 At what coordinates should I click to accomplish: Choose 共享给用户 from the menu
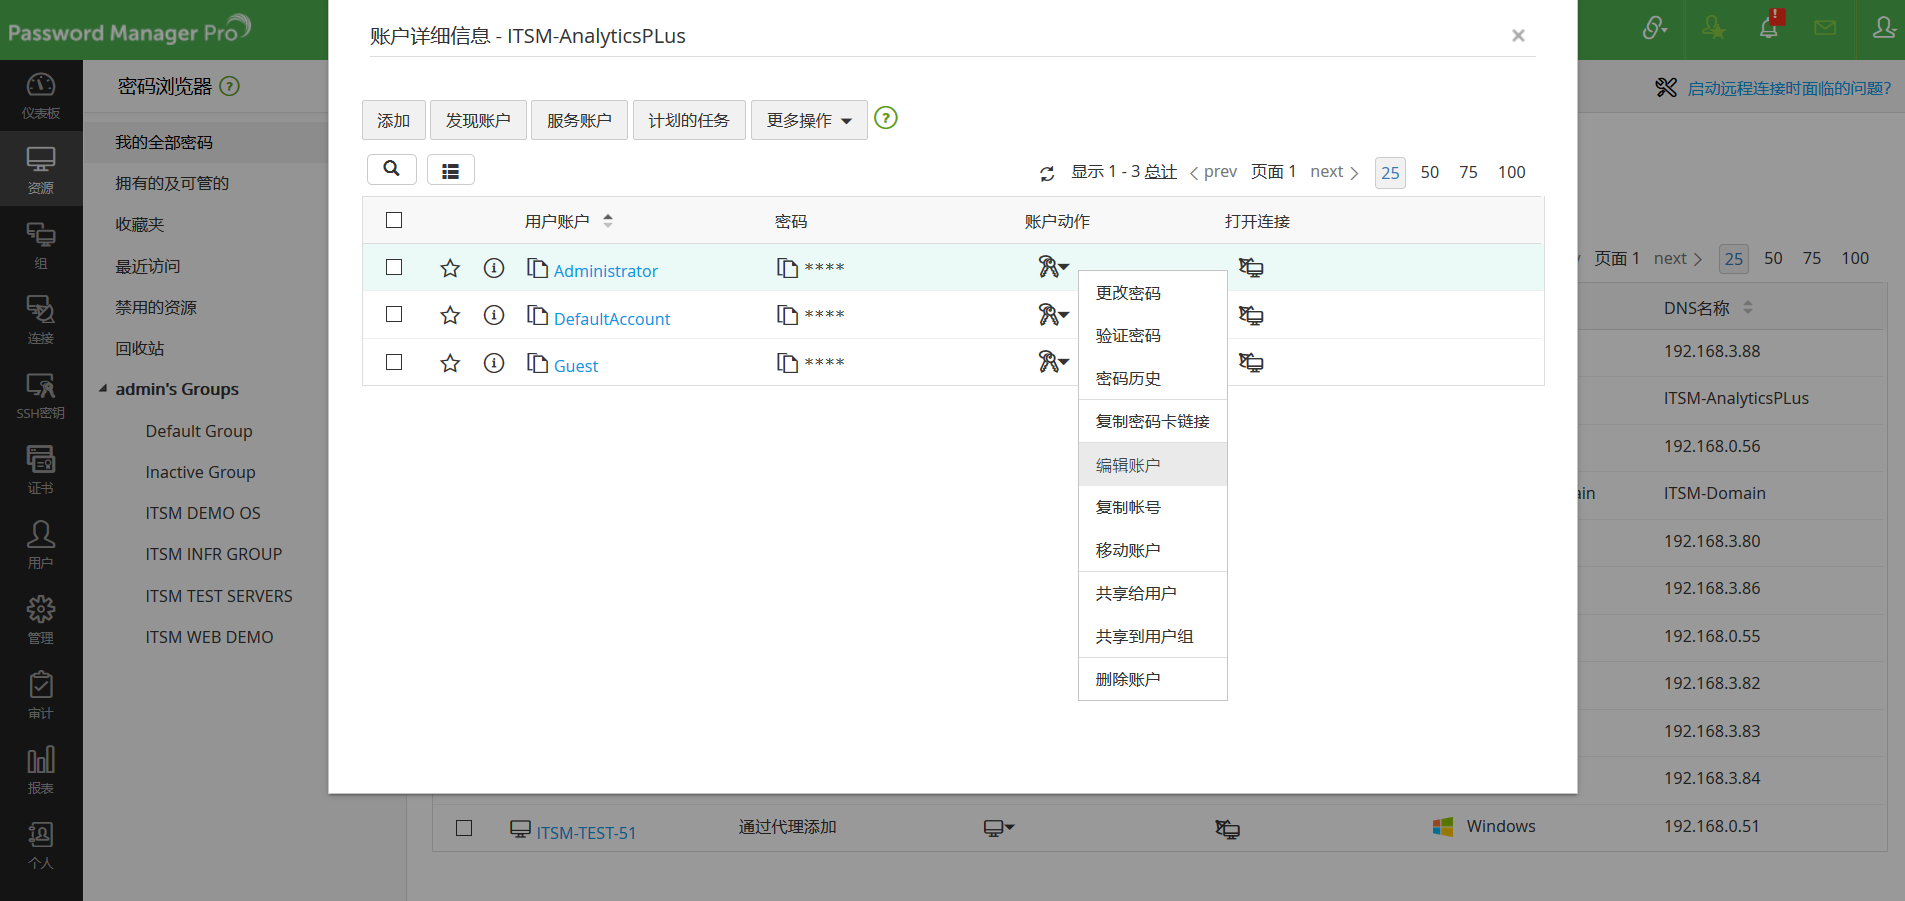[x=1153, y=594]
